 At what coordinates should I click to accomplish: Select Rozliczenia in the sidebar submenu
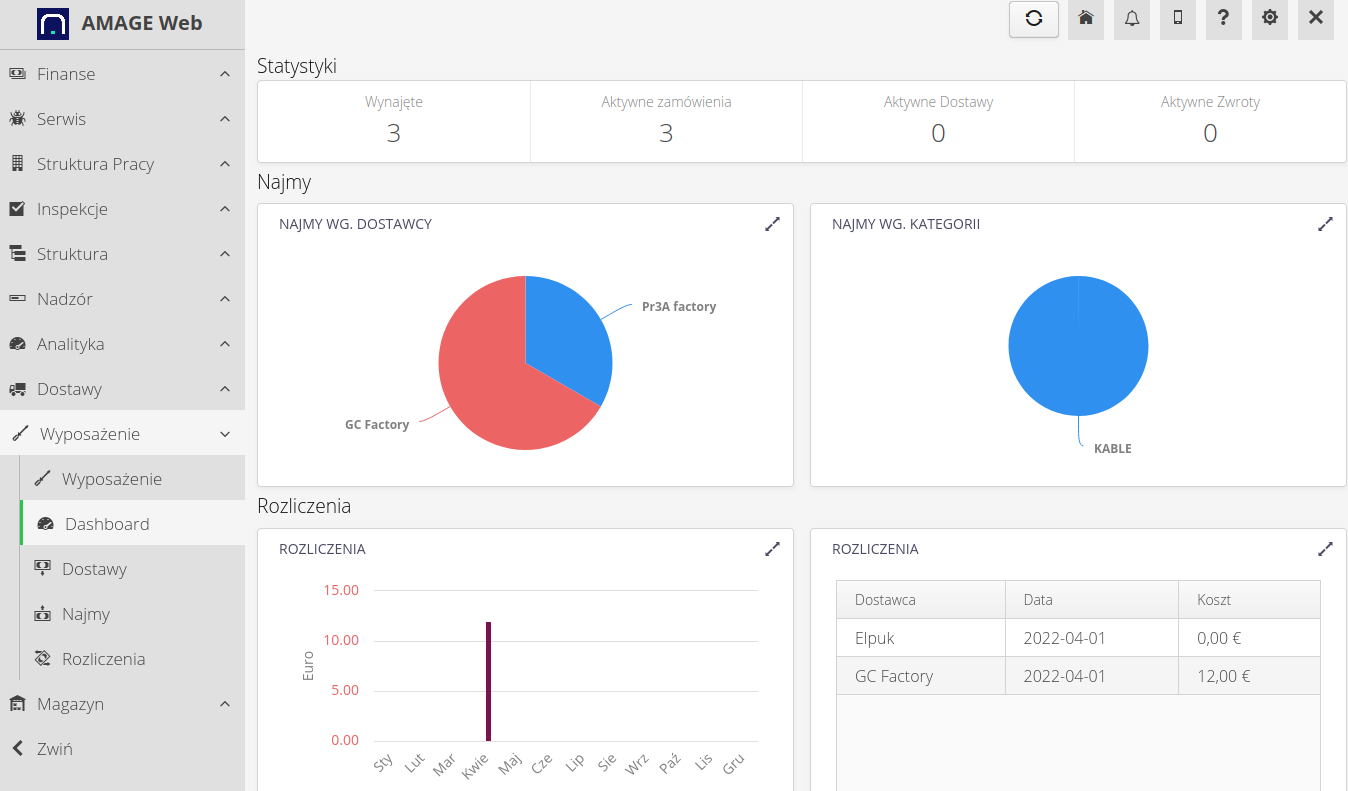pos(103,659)
